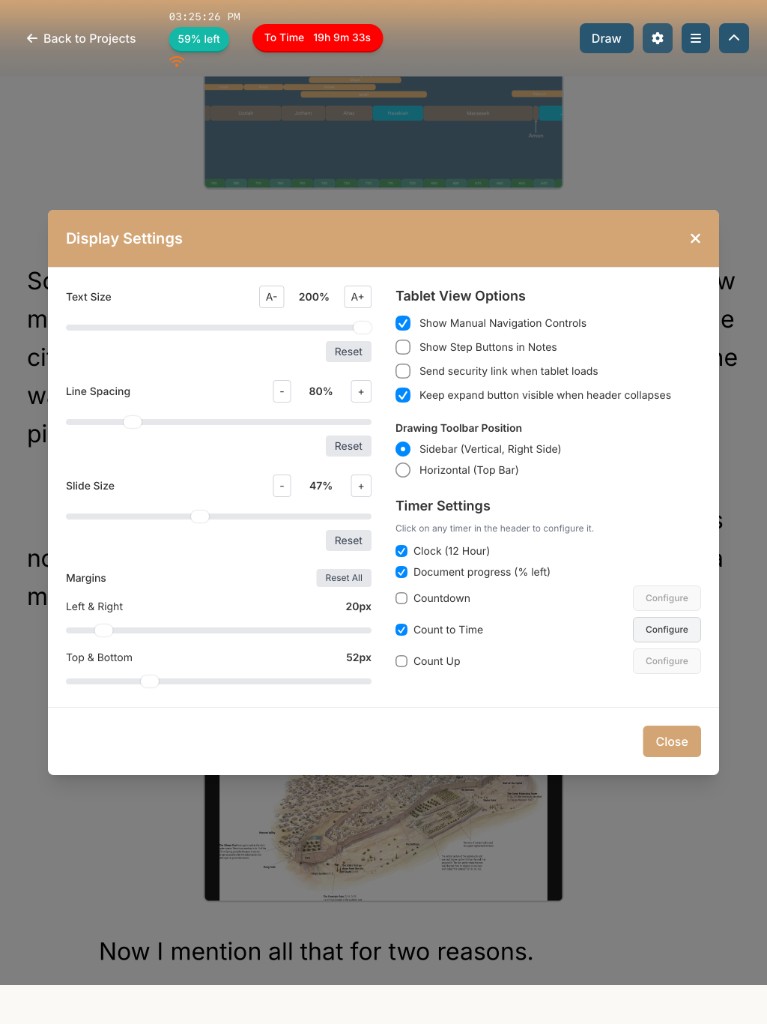Disable the Count to Time checkbox

click(x=402, y=630)
